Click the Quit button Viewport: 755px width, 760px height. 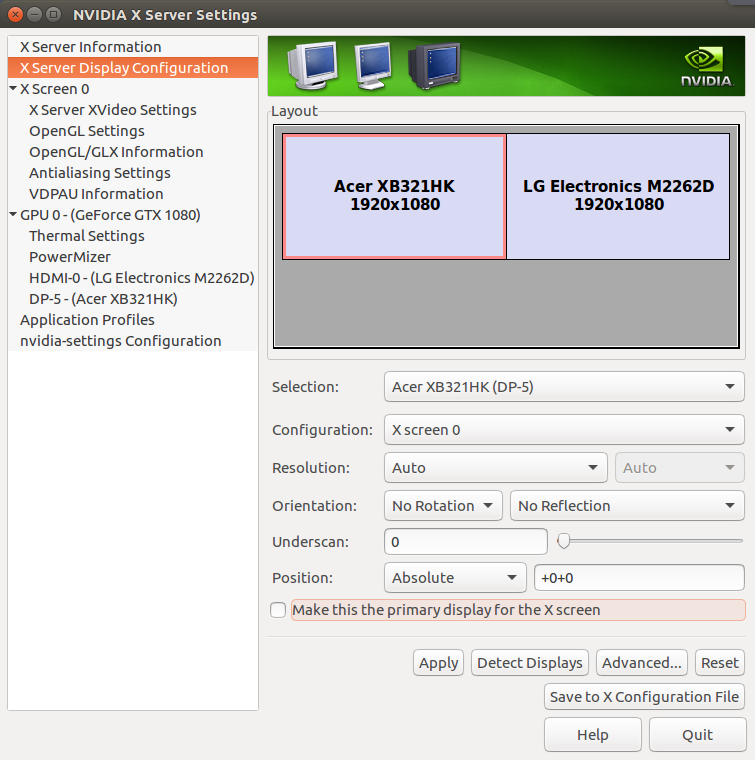click(697, 735)
